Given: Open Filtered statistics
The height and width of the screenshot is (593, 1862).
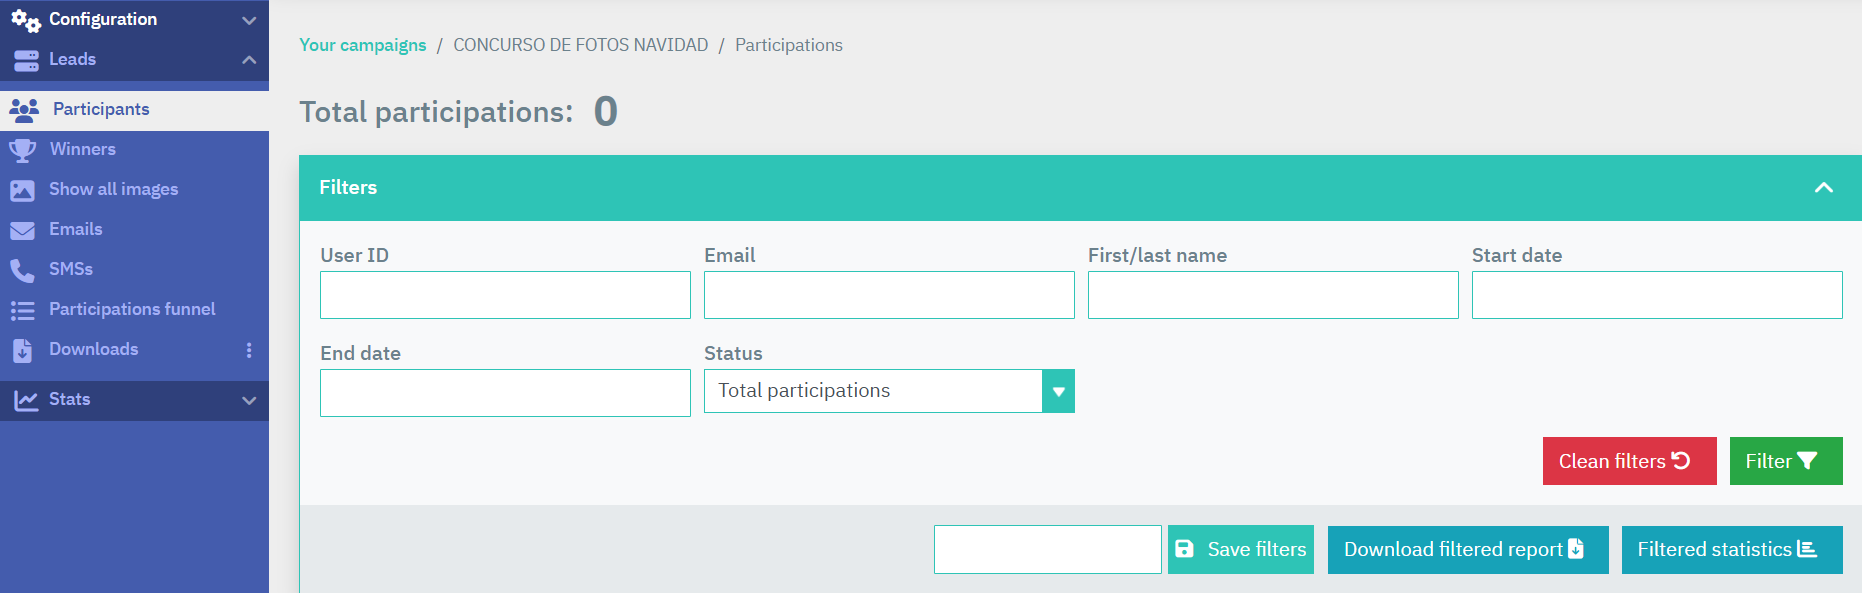Looking at the screenshot, I should [1731, 549].
